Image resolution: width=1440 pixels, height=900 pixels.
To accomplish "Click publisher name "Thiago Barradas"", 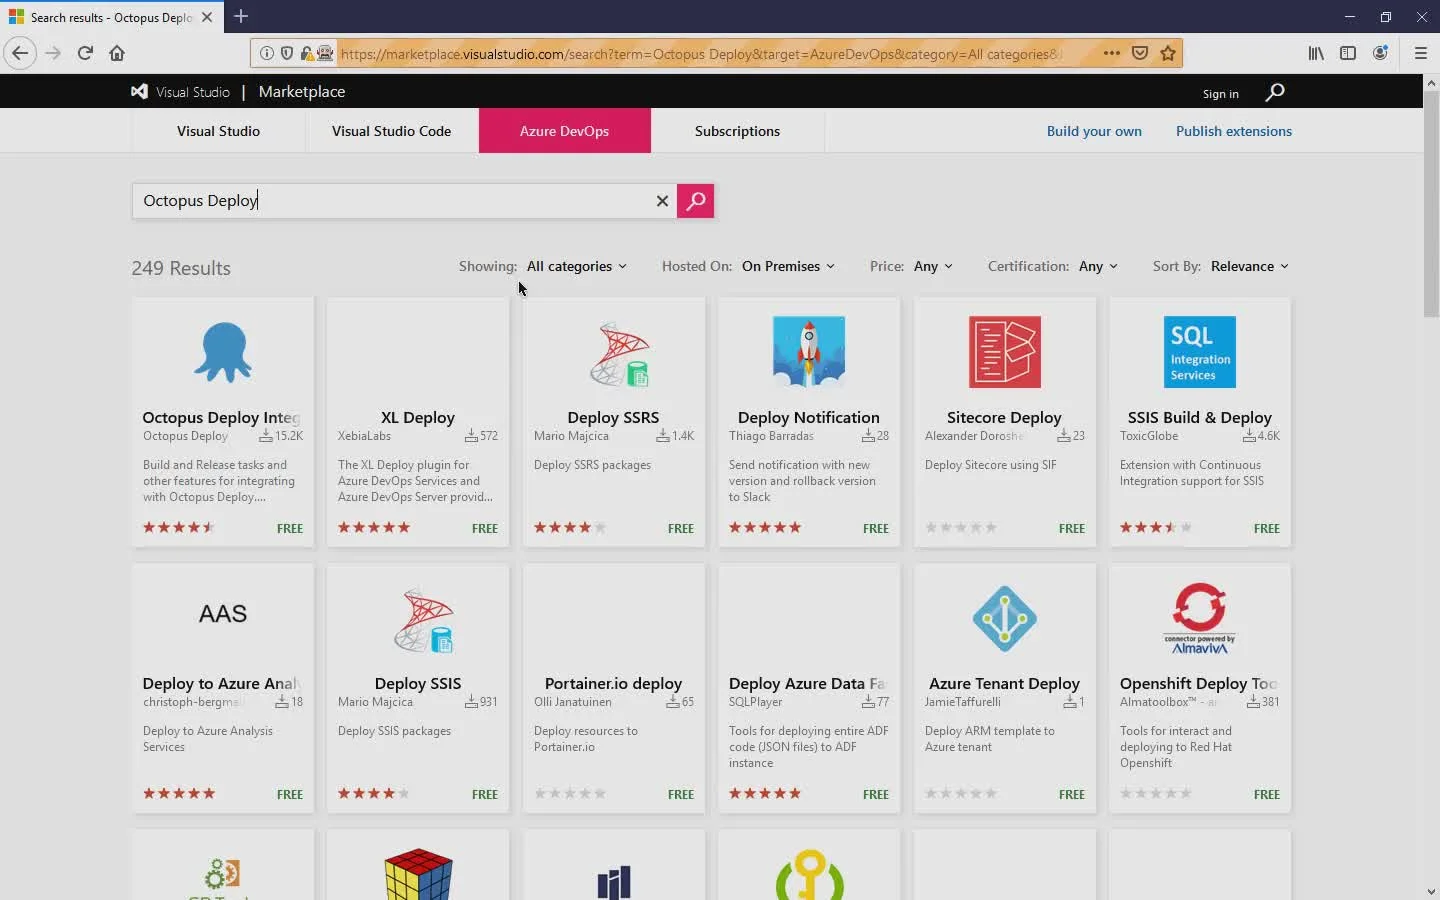I will click(x=771, y=436).
